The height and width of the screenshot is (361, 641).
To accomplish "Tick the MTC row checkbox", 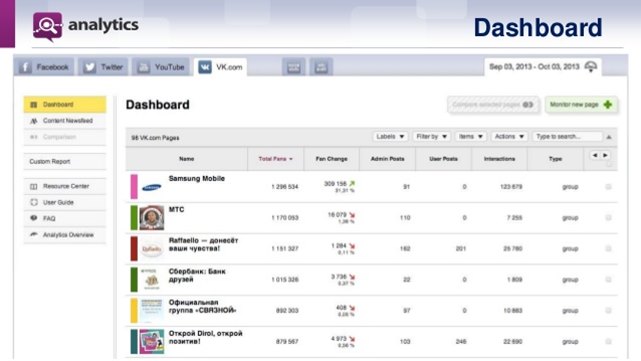I will (608, 218).
